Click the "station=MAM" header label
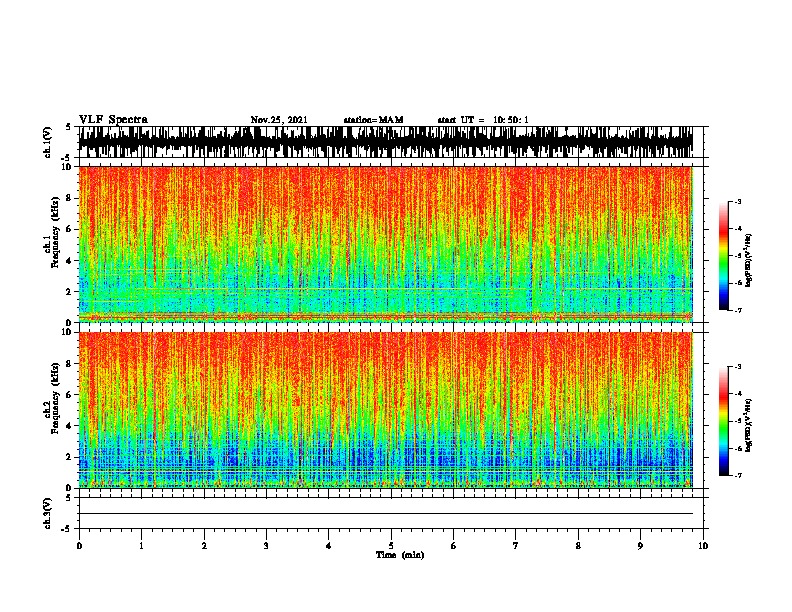Image resolution: width=792 pixels, height=612 pixels. (x=373, y=120)
